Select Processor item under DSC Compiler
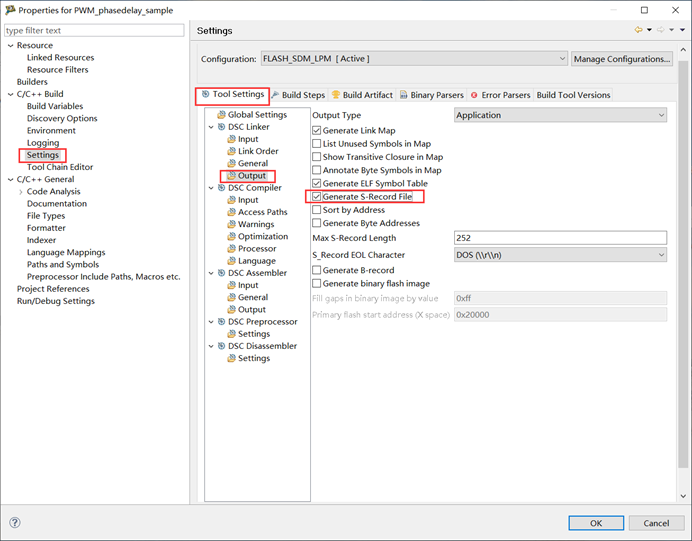Screen dimensions: 692x541 (257, 249)
